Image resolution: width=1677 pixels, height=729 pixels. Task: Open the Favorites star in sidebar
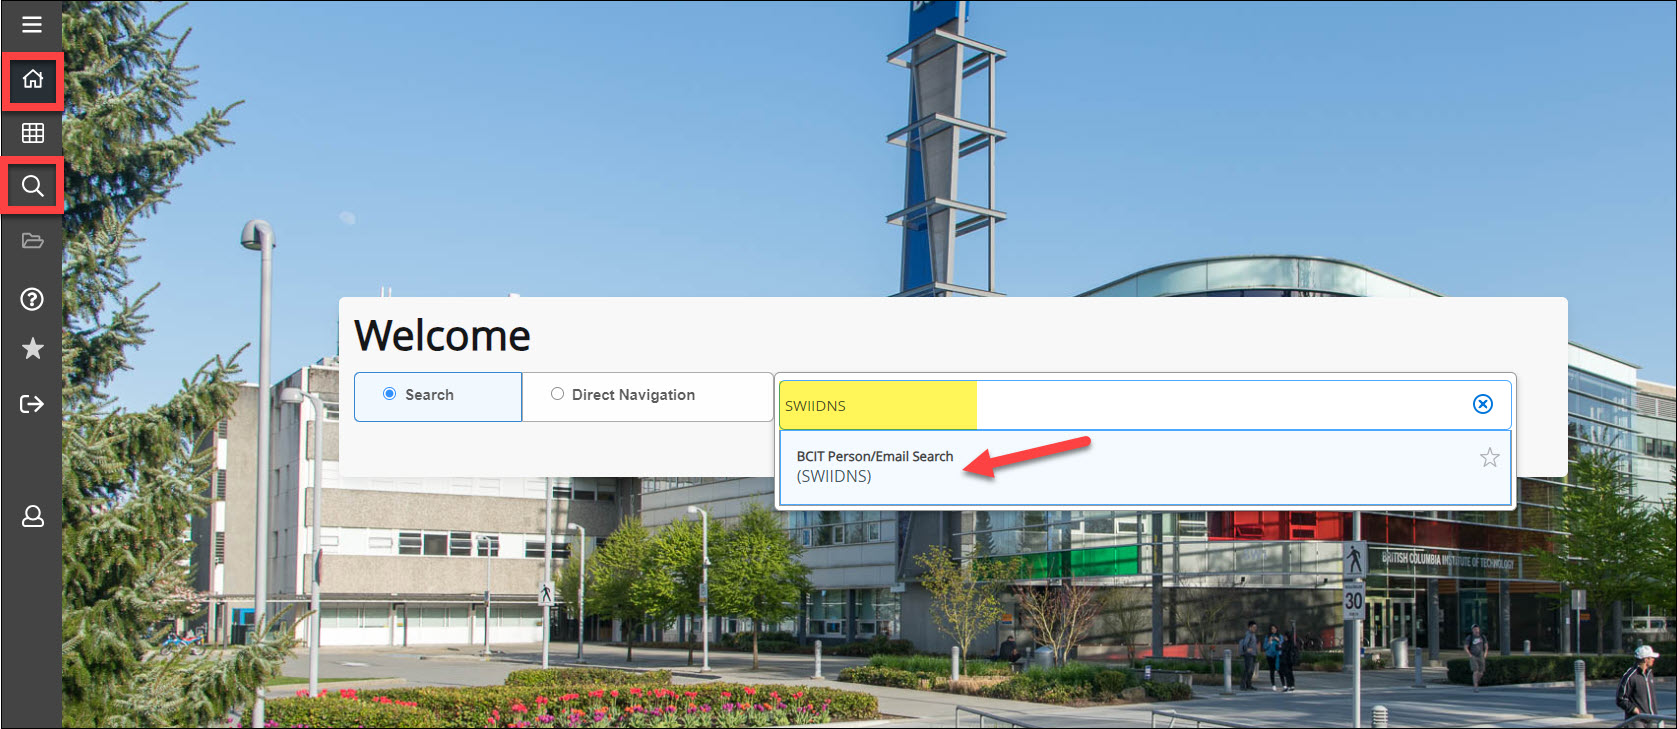point(33,348)
